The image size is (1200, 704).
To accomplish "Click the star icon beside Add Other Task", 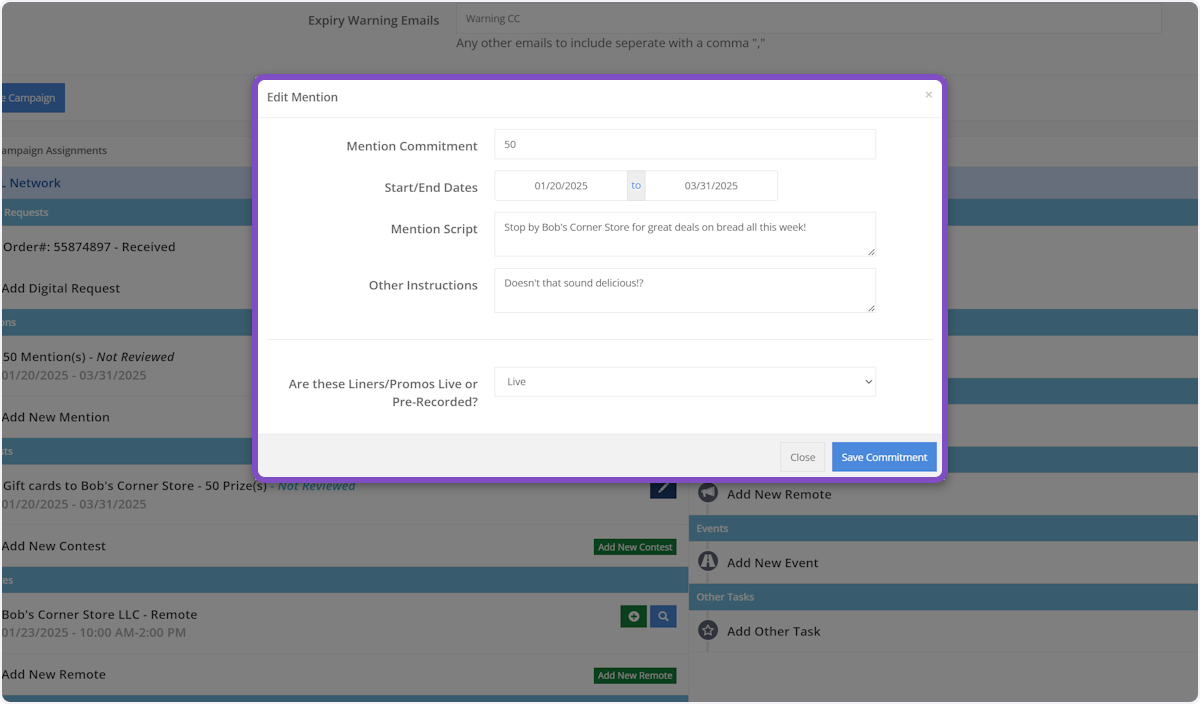I will 708,631.
